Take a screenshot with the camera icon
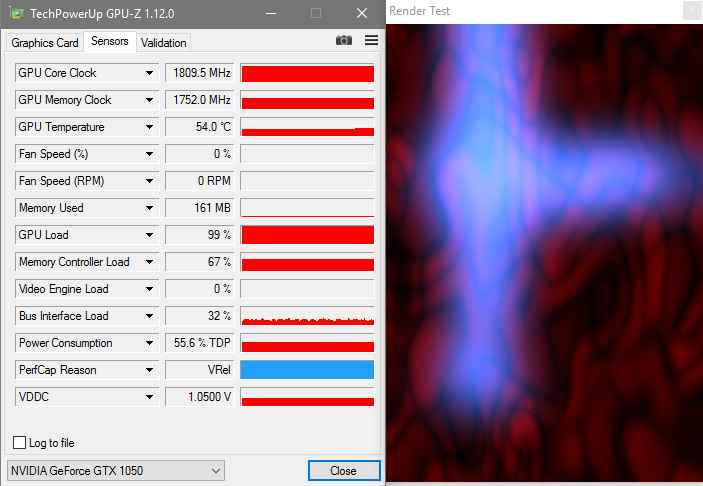 (x=344, y=40)
